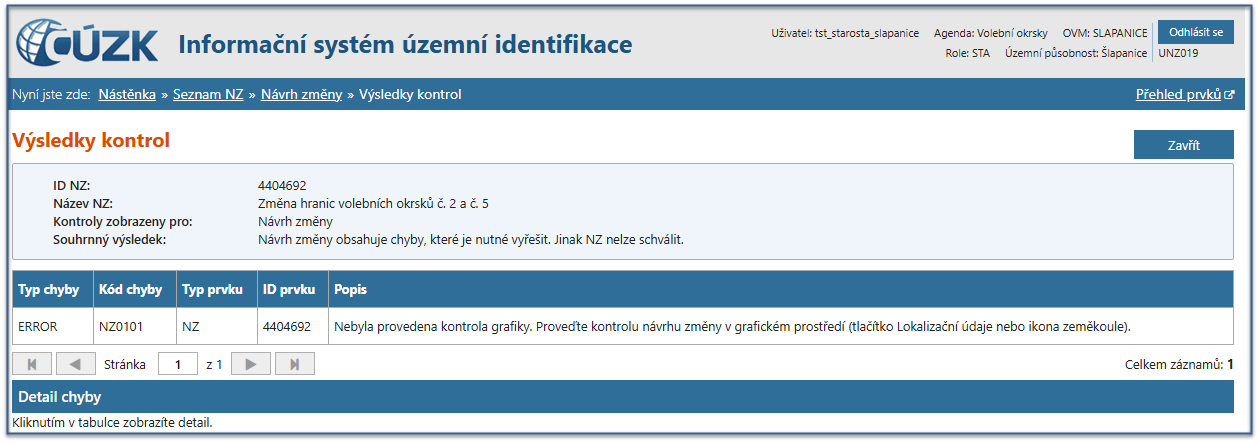Go to next page of results

coord(251,364)
